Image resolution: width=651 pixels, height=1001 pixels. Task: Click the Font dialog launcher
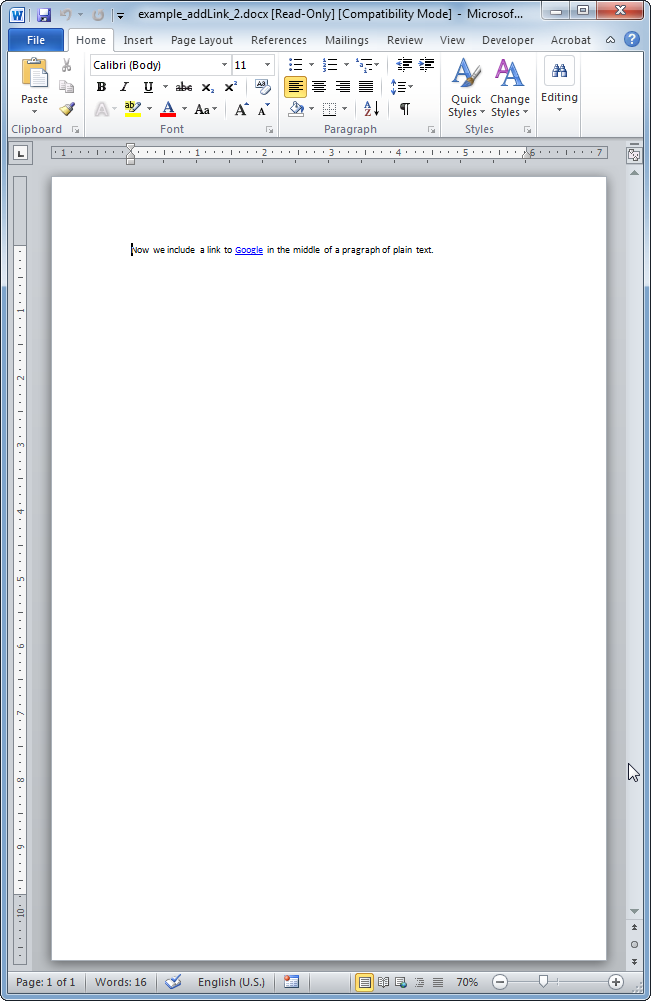(269, 130)
